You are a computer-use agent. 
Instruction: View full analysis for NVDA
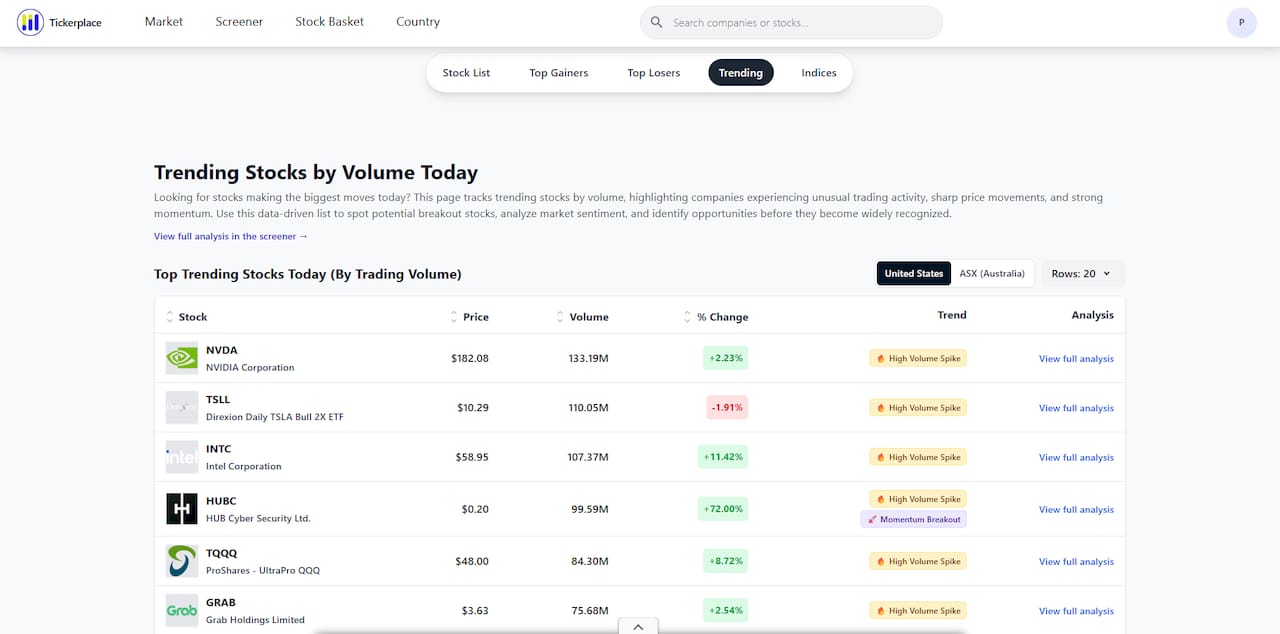(x=1076, y=358)
